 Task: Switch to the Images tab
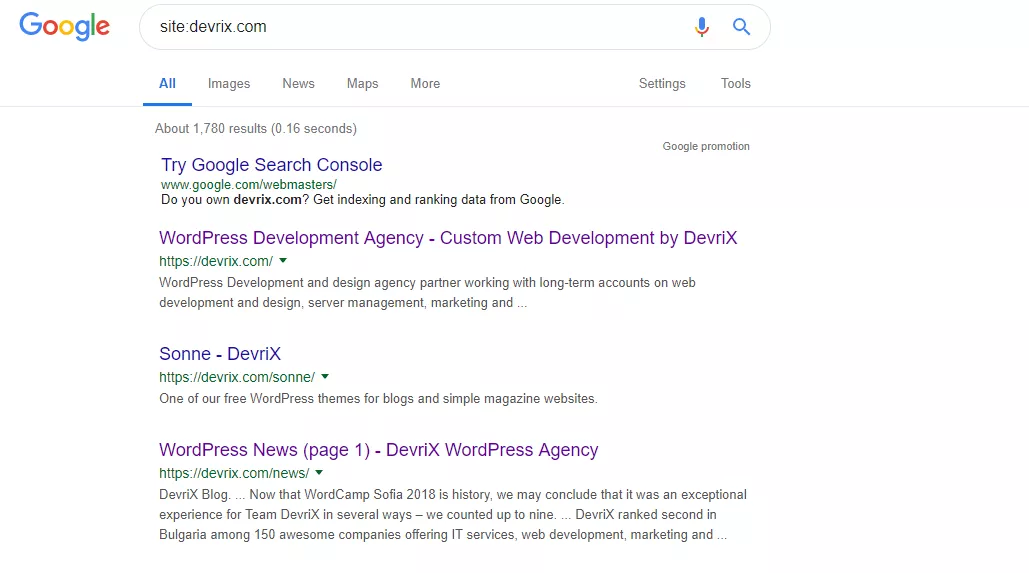(229, 83)
